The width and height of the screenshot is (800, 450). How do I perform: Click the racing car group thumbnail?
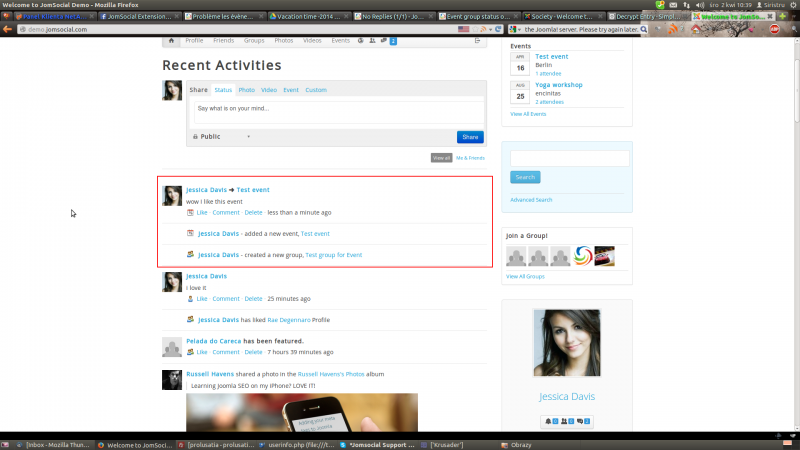pos(605,256)
